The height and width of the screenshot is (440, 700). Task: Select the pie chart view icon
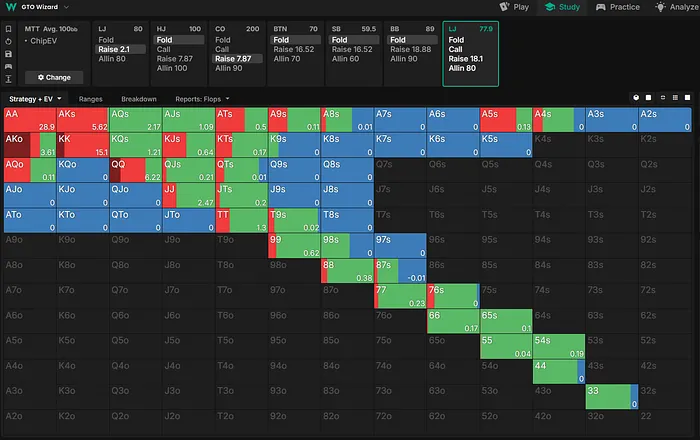tap(636, 98)
